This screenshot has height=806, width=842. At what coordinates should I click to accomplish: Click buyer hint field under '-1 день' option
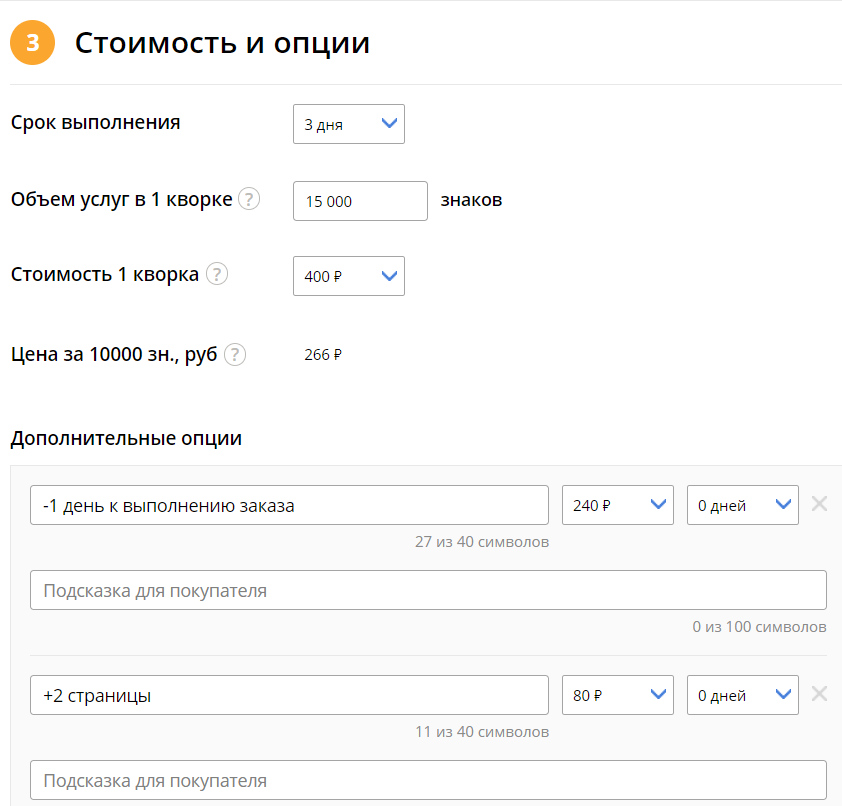click(x=428, y=590)
